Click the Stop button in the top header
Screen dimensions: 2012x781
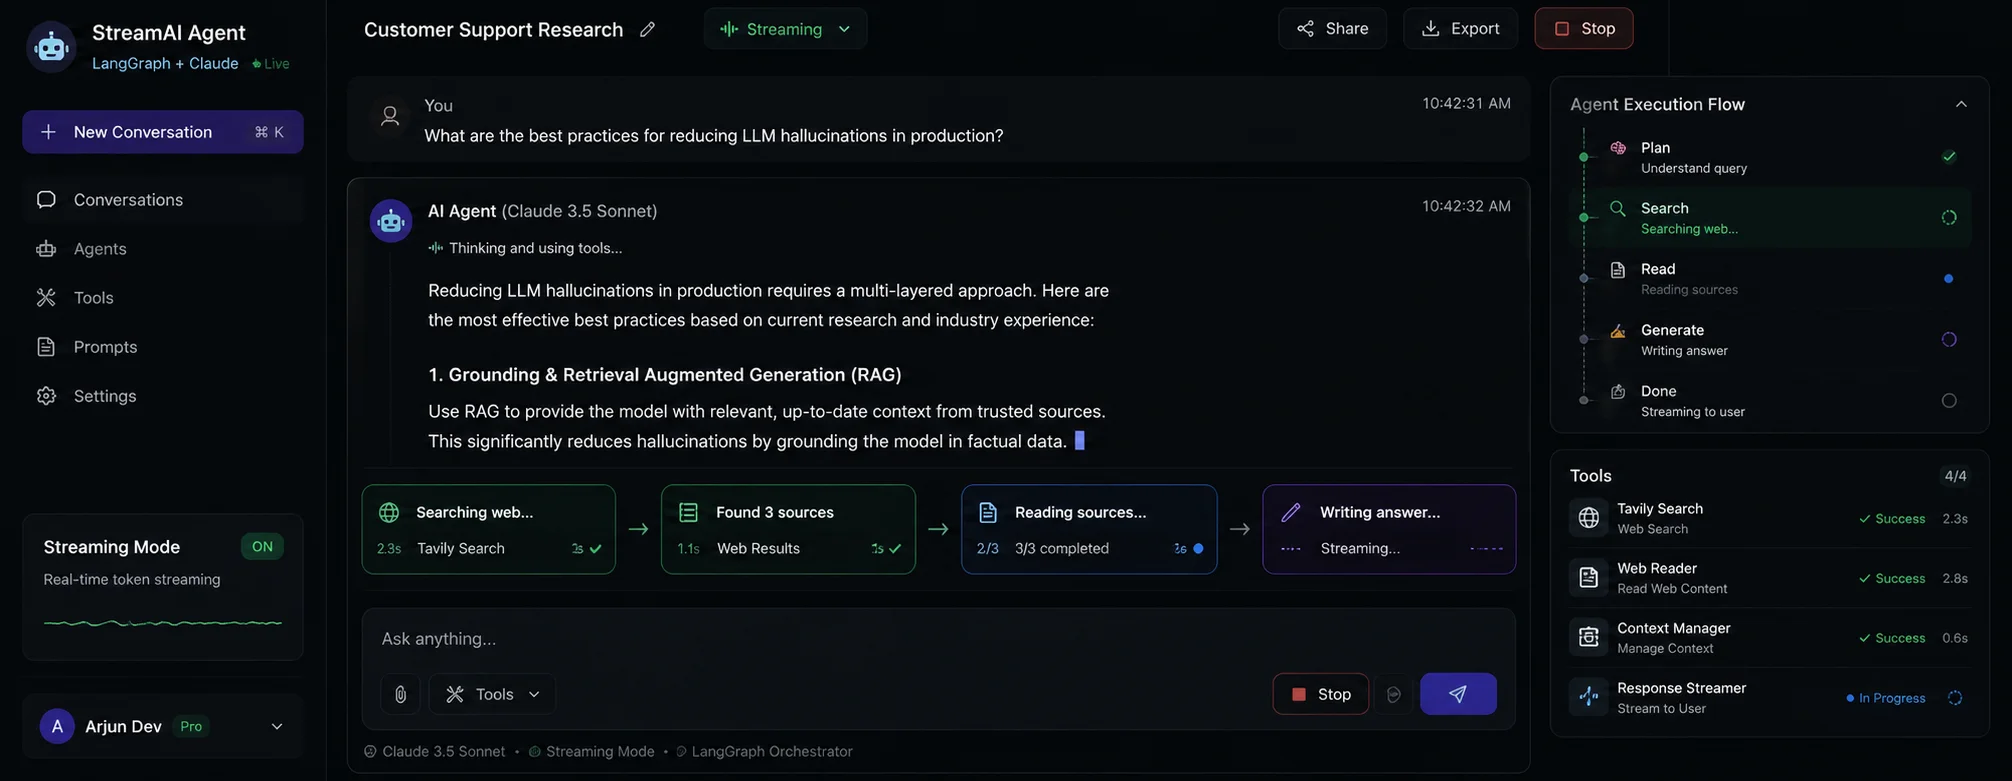point(1584,28)
